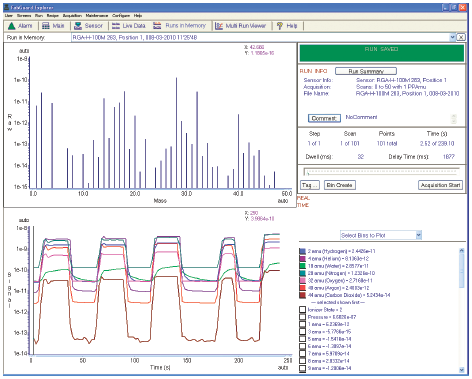Click the '1 of 1' step value
This screenshot has width=472, height=379.
coord(314,144)
